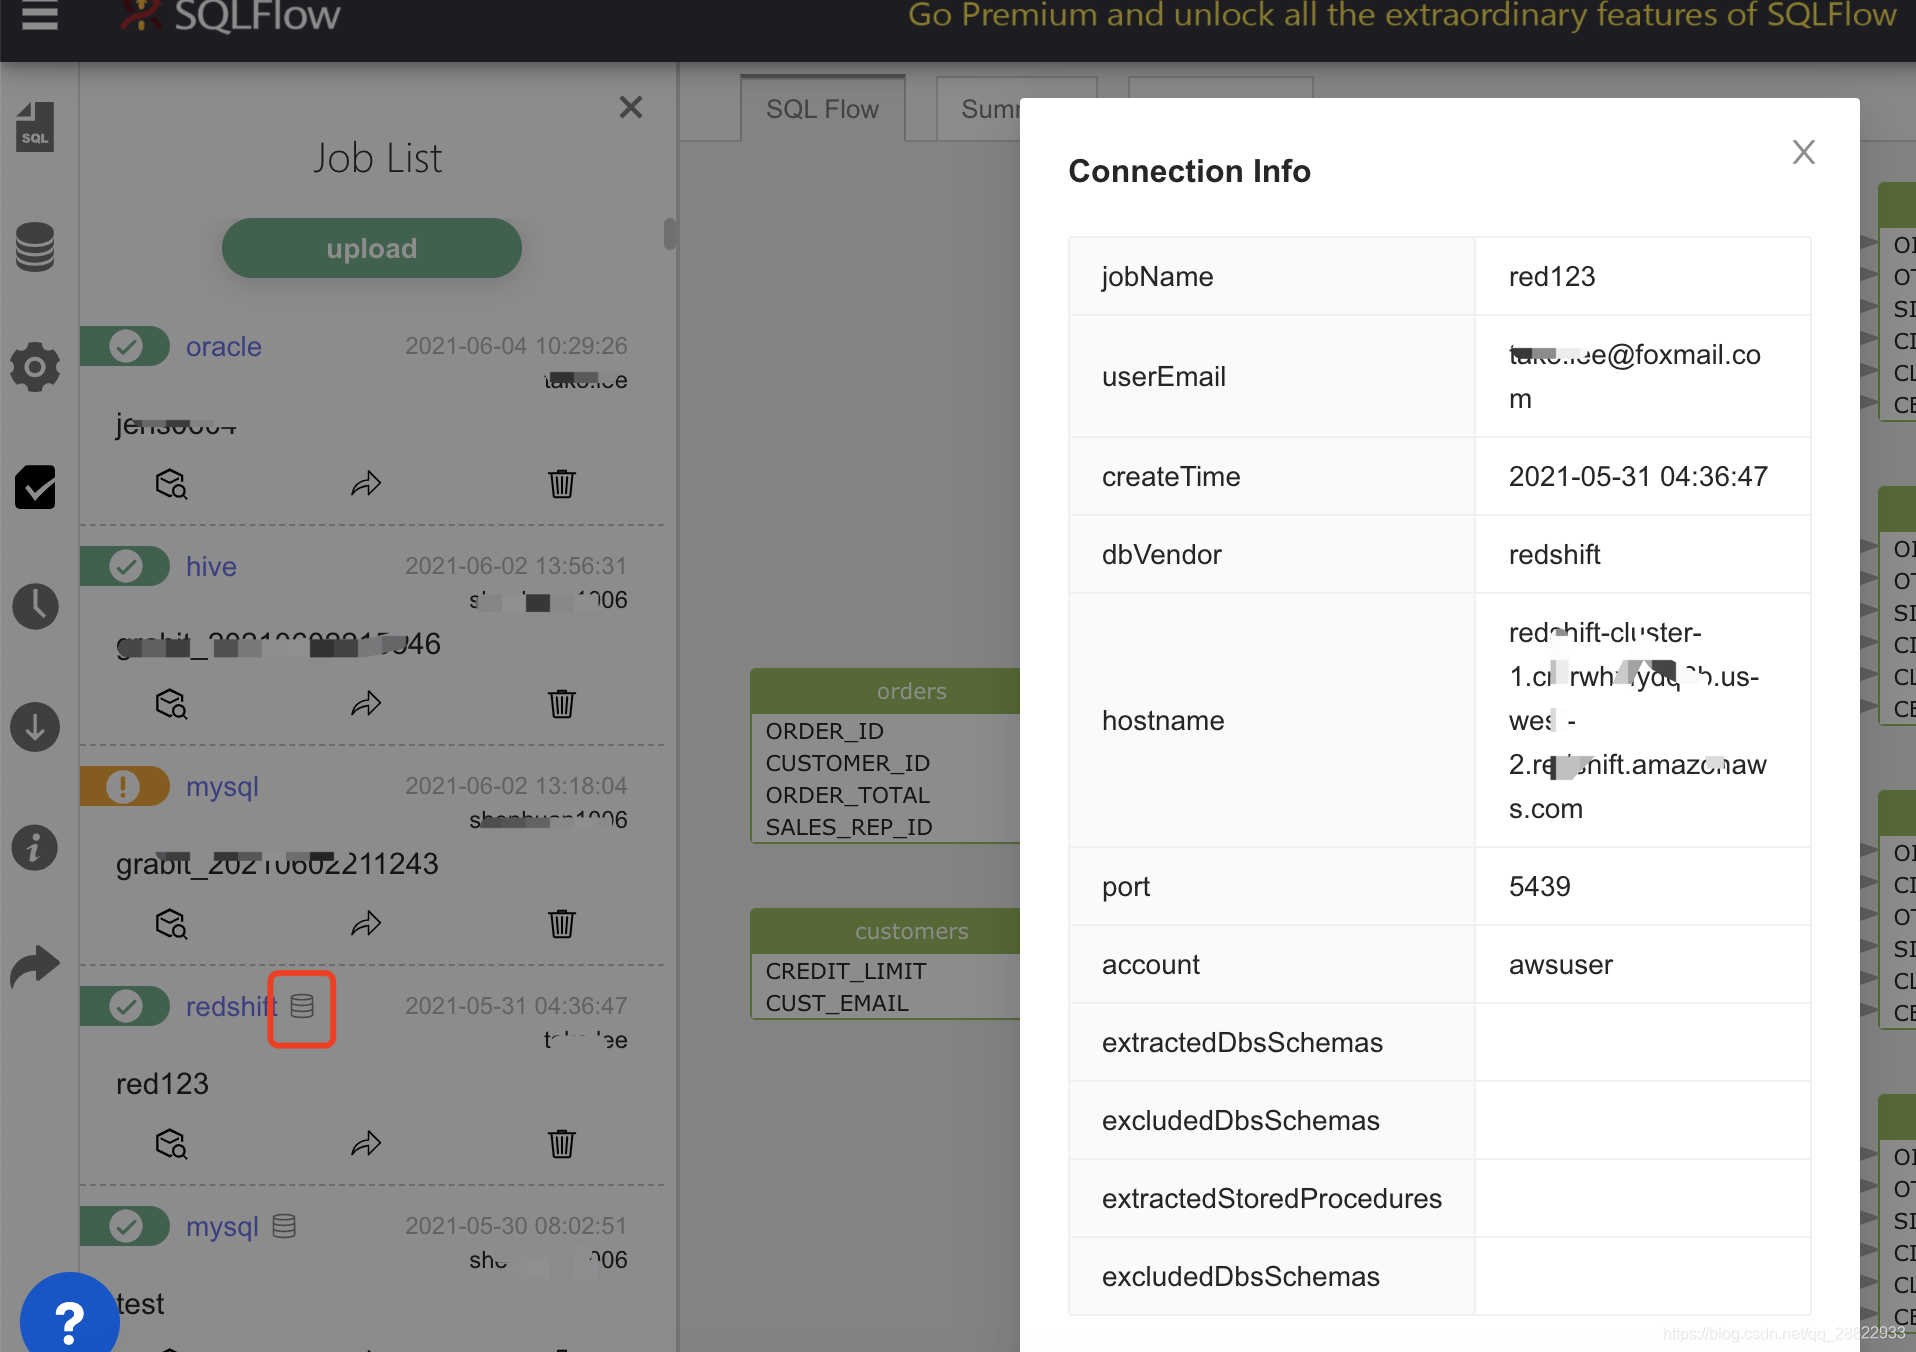Click the download arrow sidebar icon
The width and height of the screenshot is (1916, 1352).
pyautogui.click(x=35, y=727)
